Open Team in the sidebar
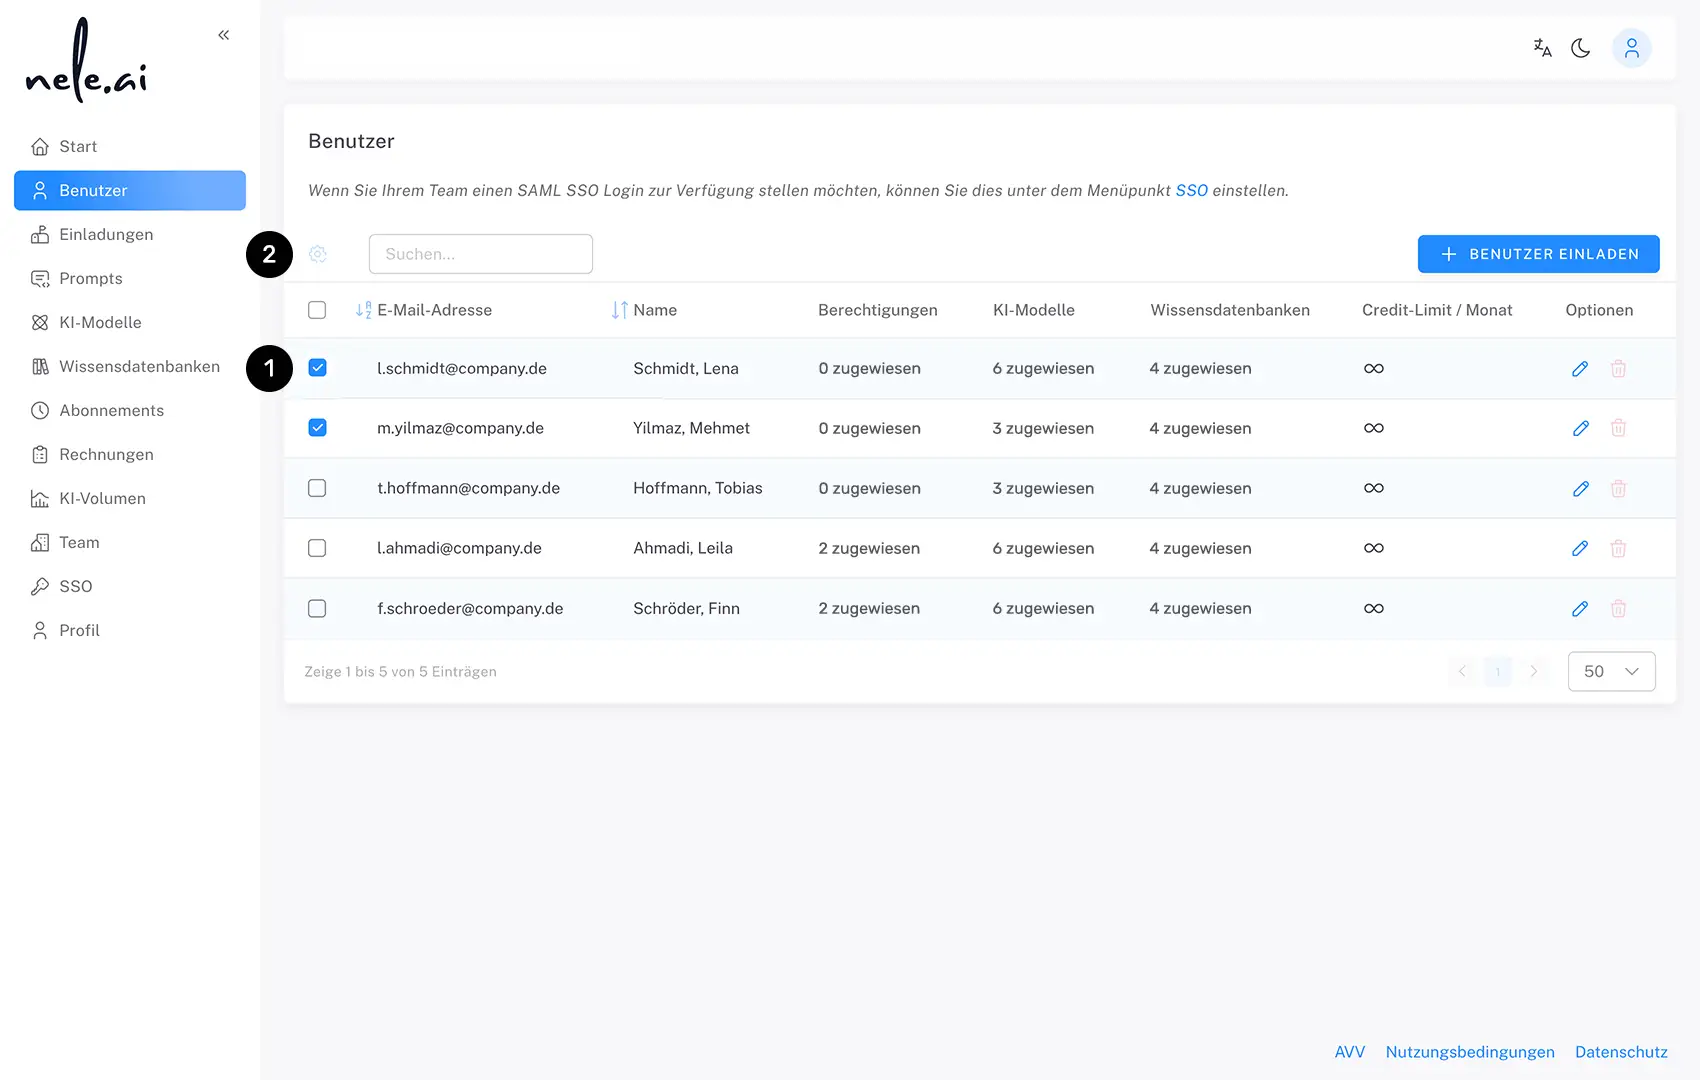 130,543
